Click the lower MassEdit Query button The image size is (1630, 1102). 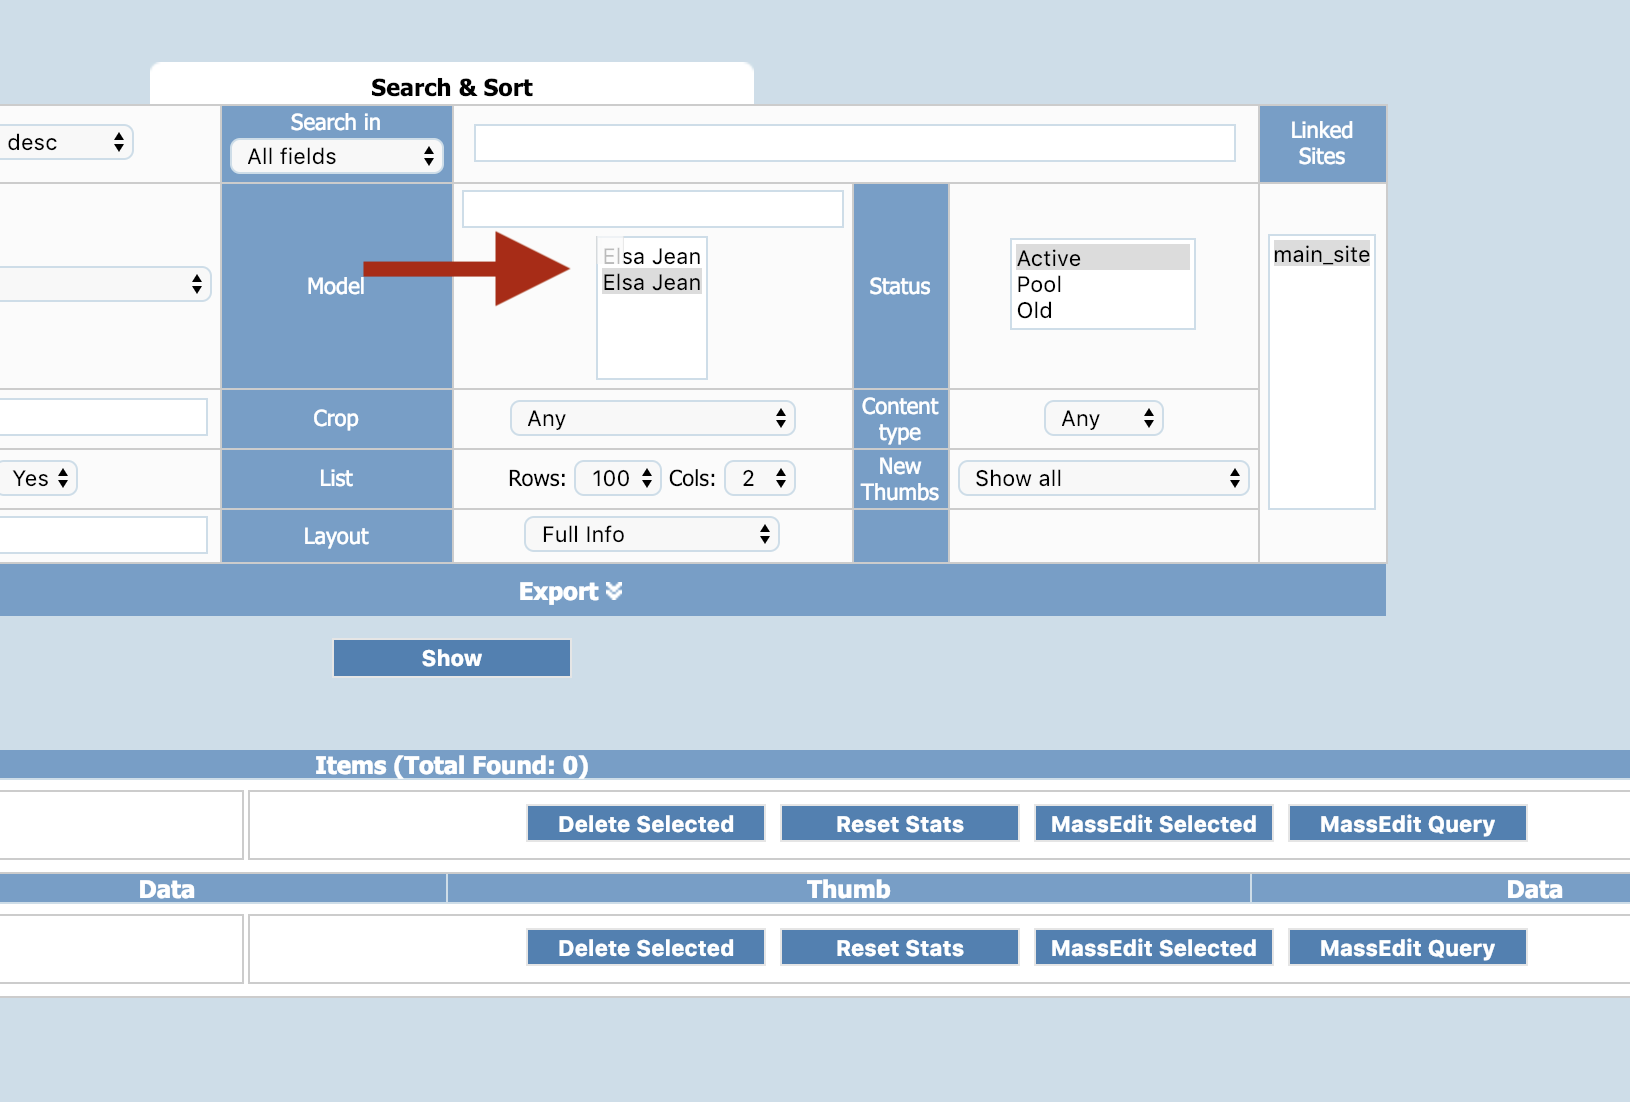point(1408,948)
